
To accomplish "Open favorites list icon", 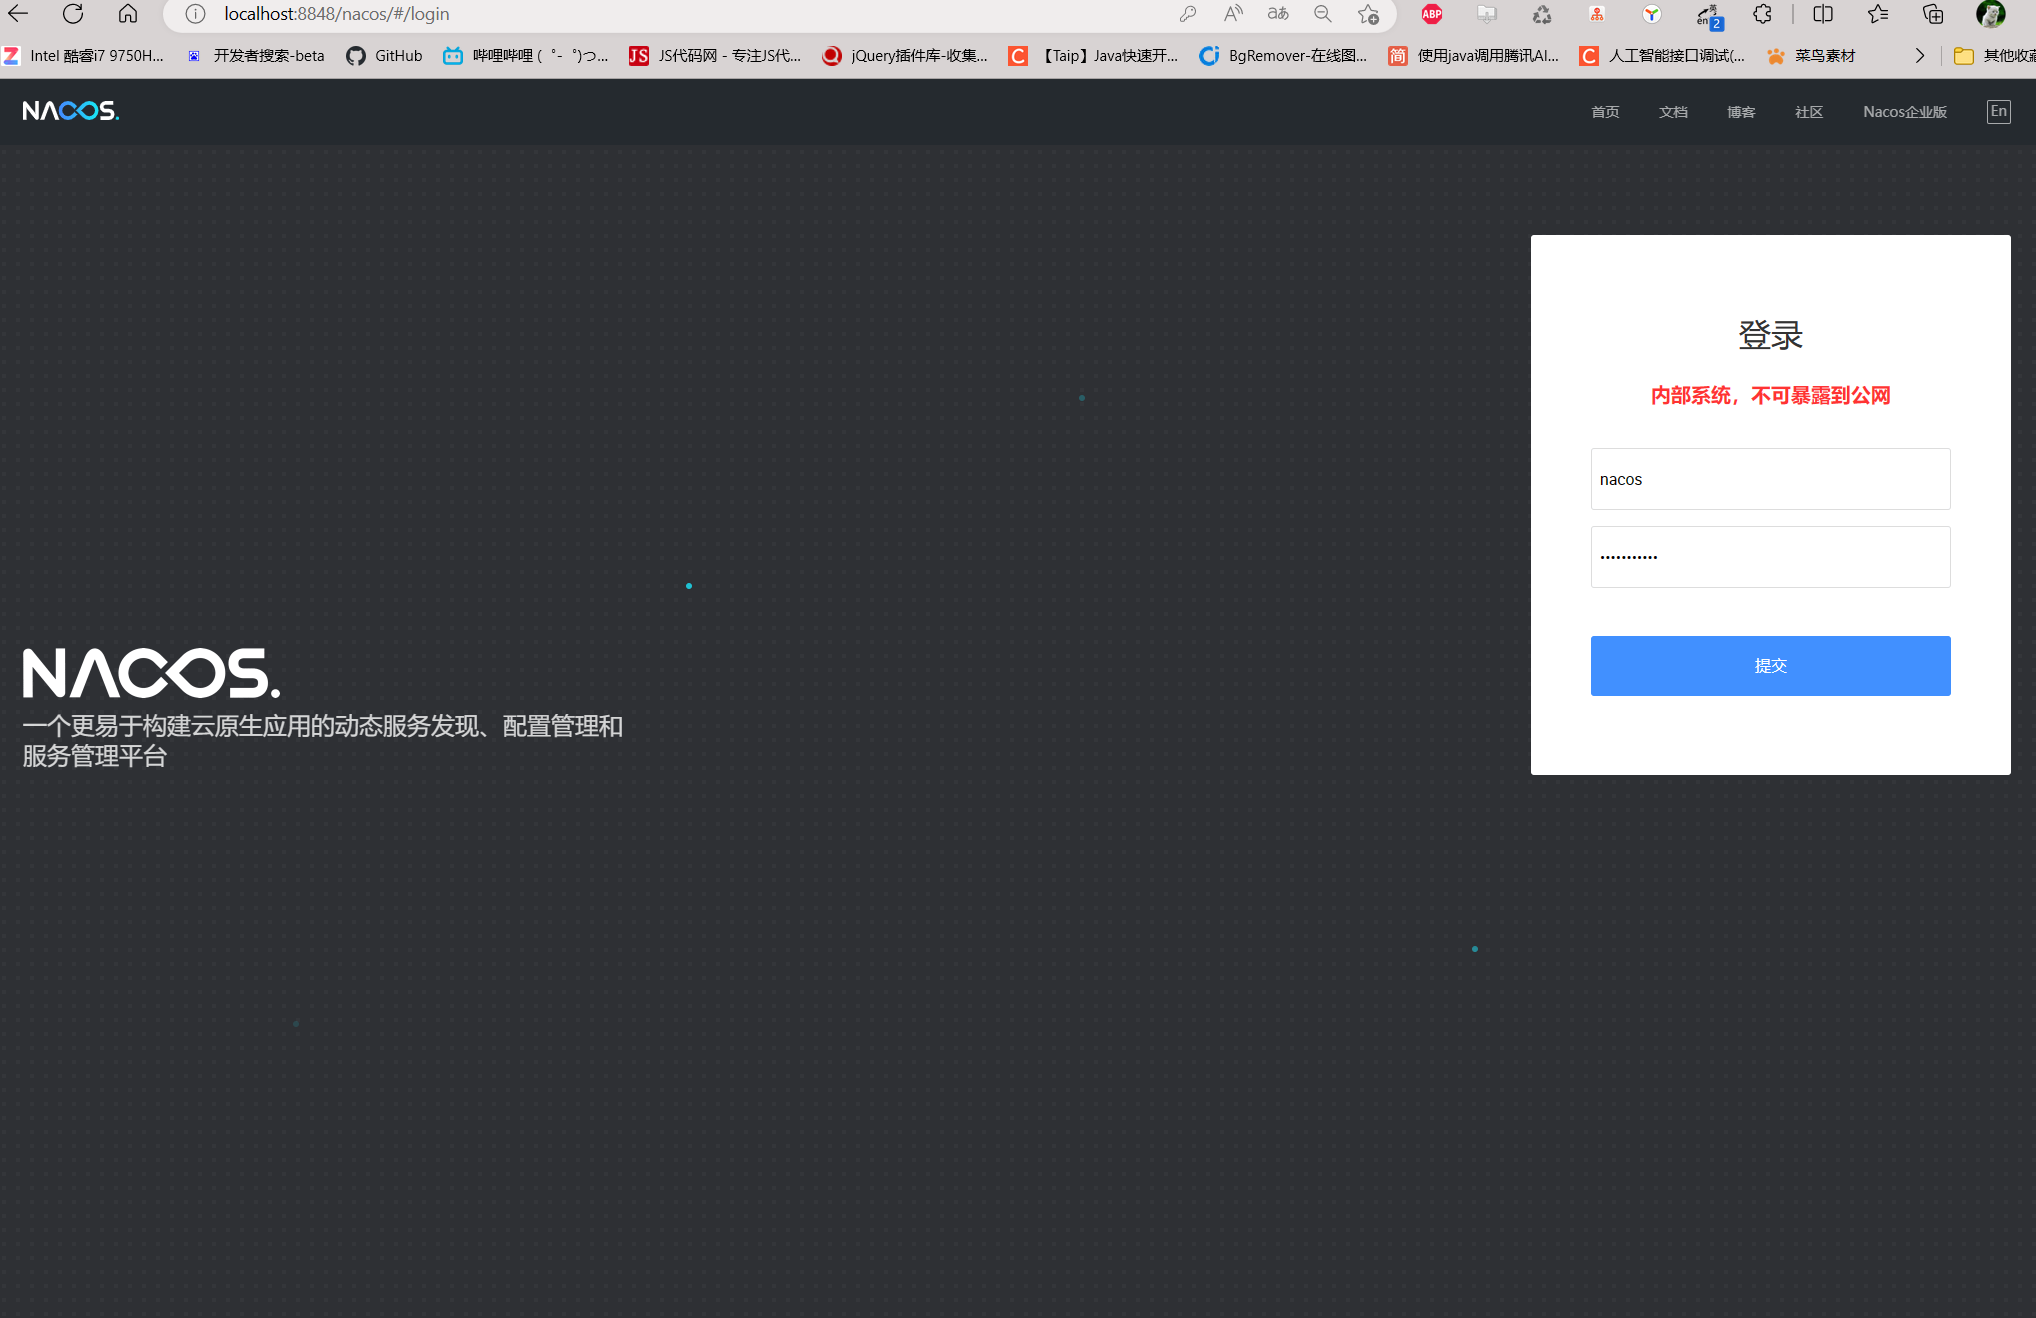I will point(1878,14).
